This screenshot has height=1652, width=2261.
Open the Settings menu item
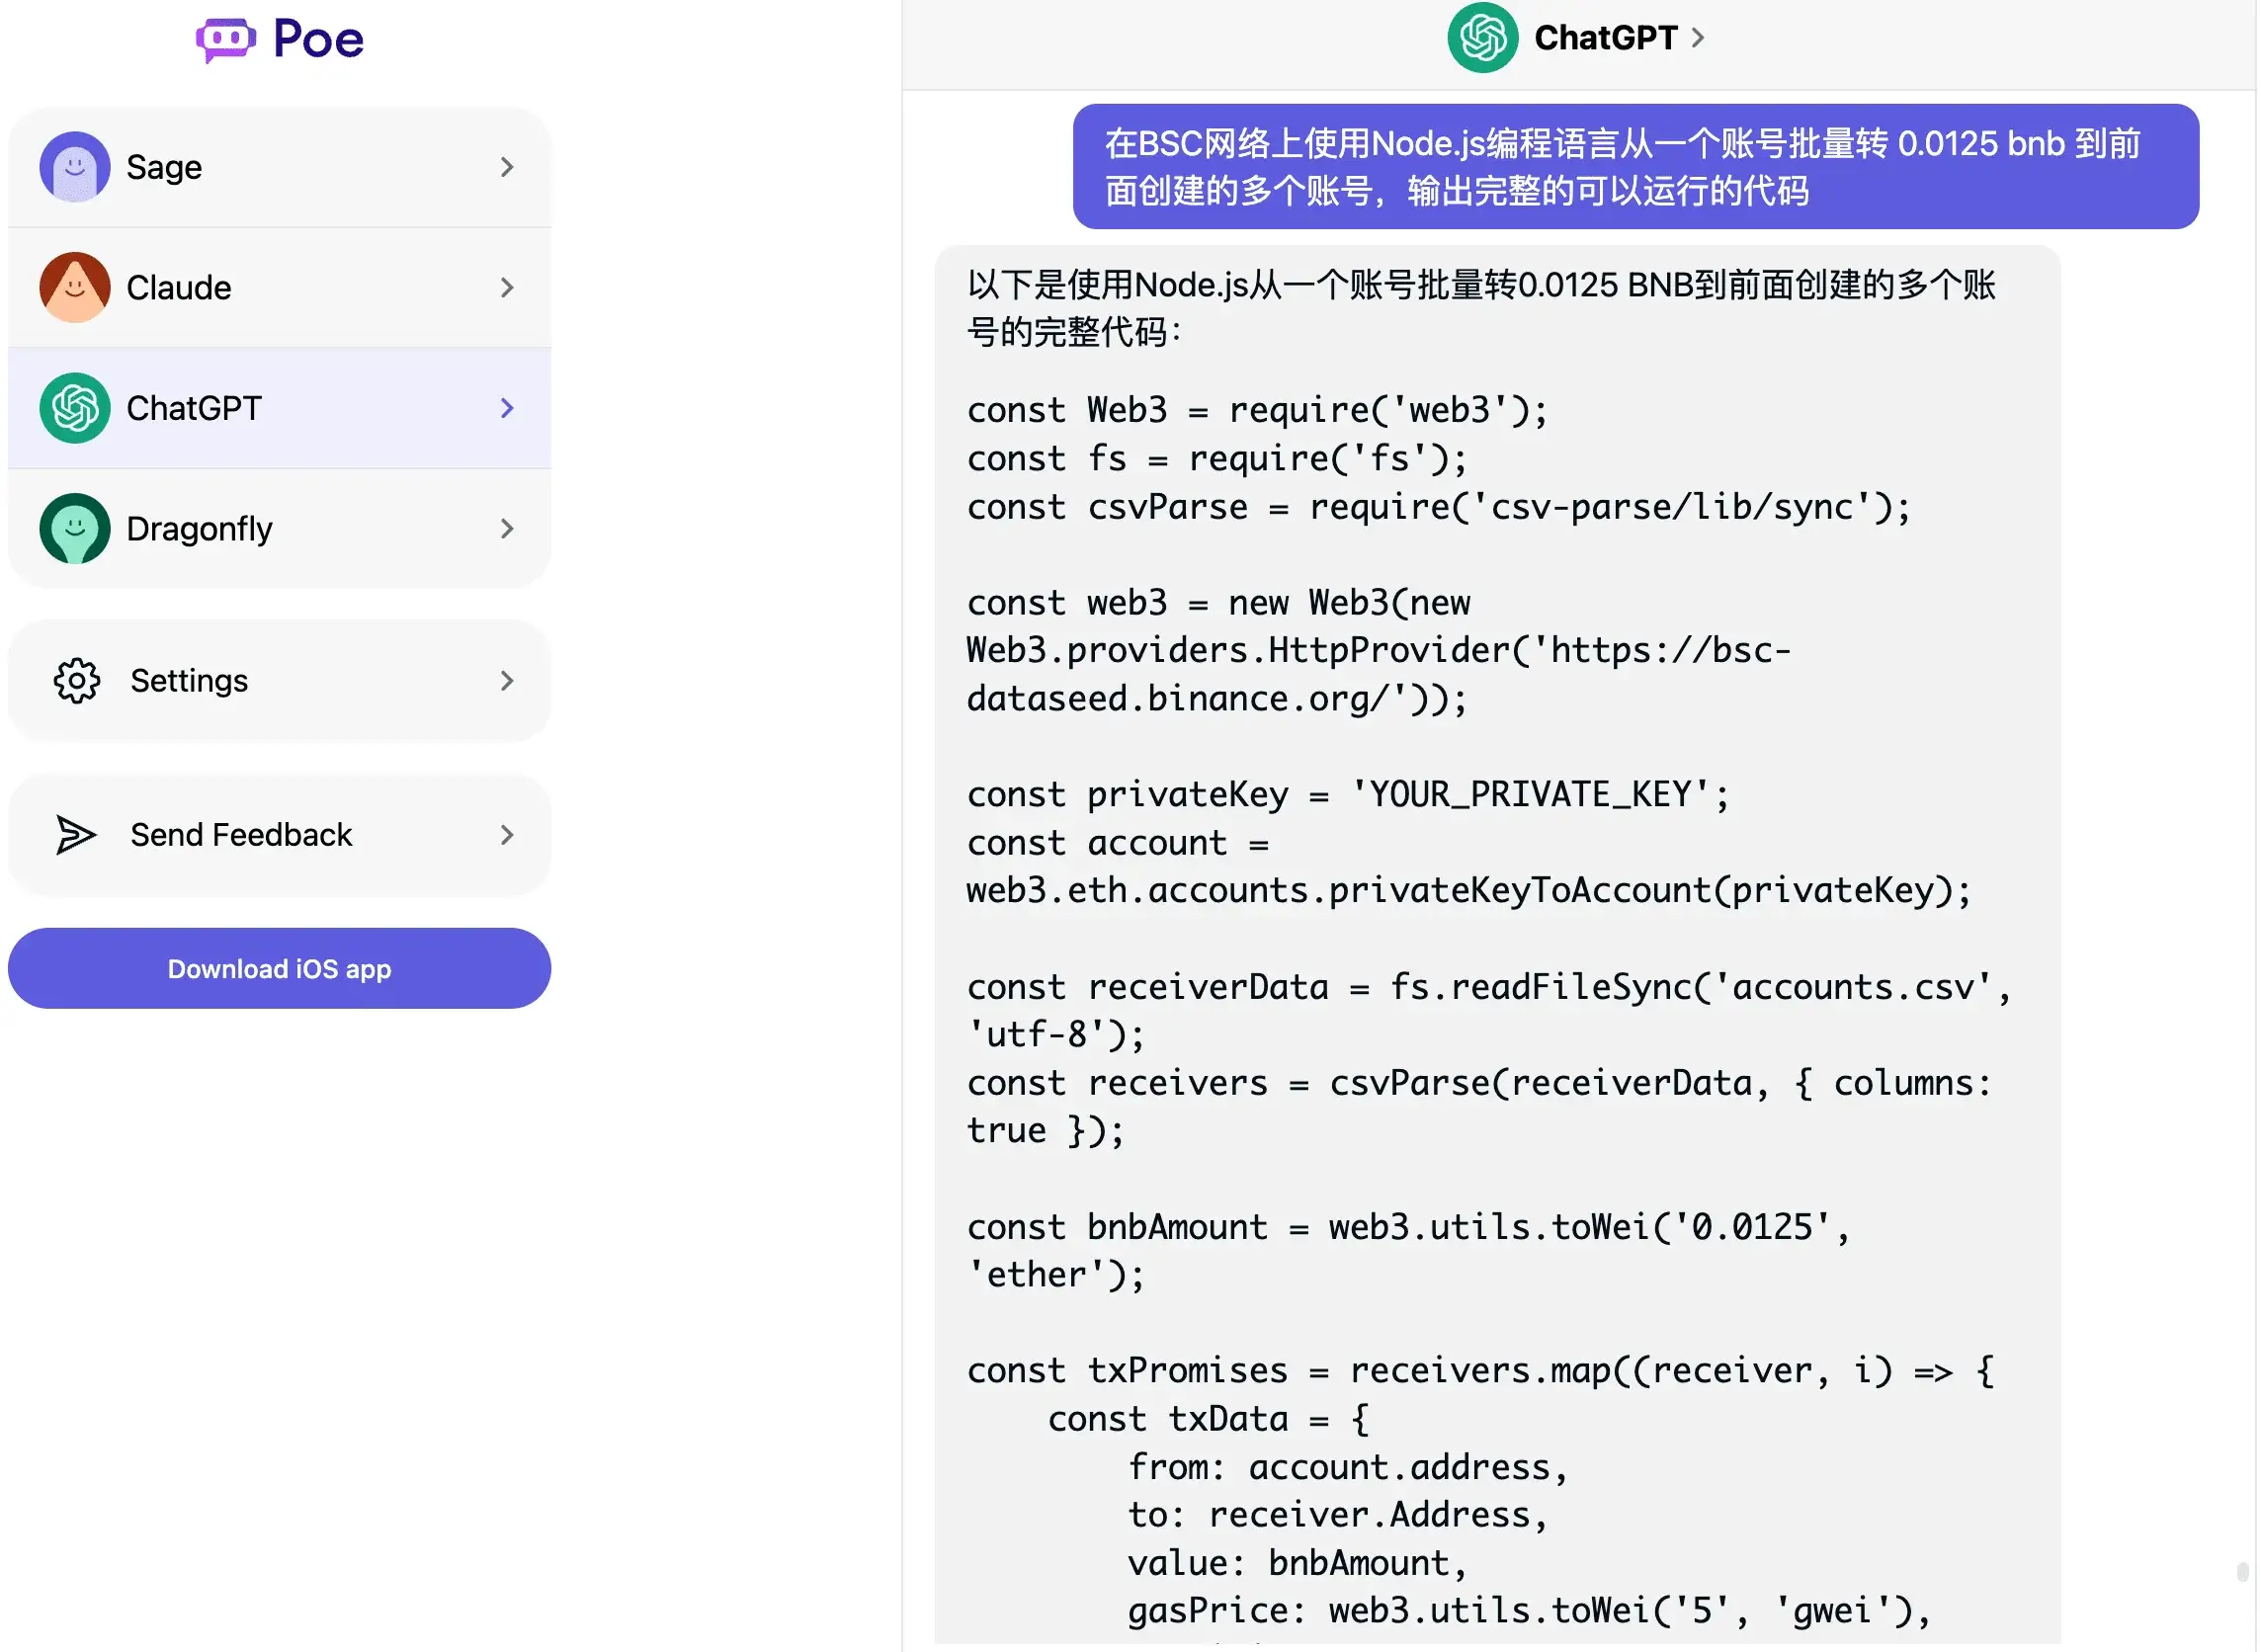[280, 681]
